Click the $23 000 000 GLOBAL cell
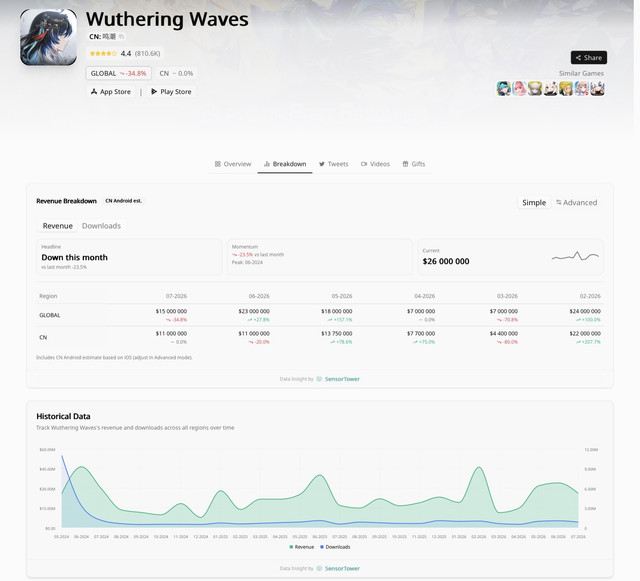This screenshot has height=581, width=640. (x=254, y=311)
